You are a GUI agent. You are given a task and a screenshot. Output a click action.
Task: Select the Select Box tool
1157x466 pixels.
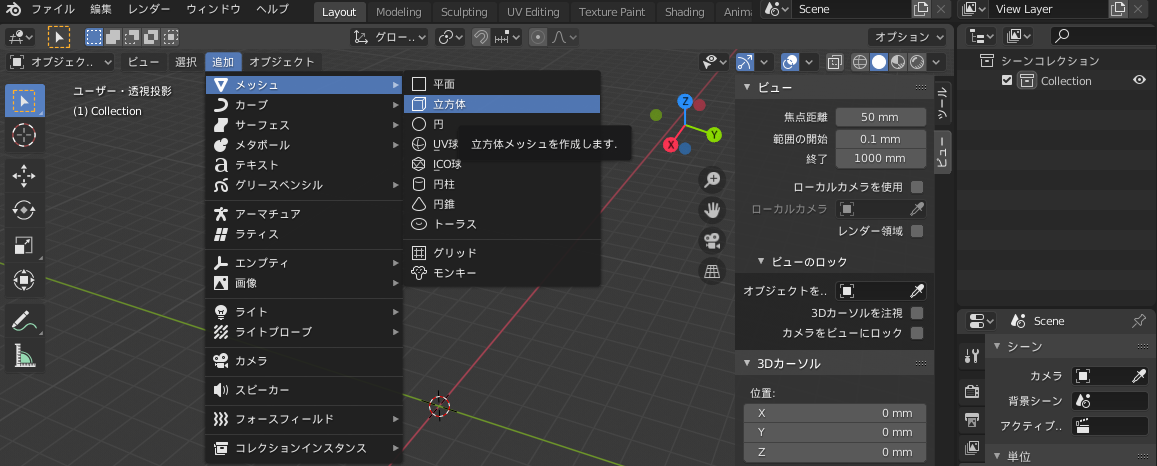(24, 101)
